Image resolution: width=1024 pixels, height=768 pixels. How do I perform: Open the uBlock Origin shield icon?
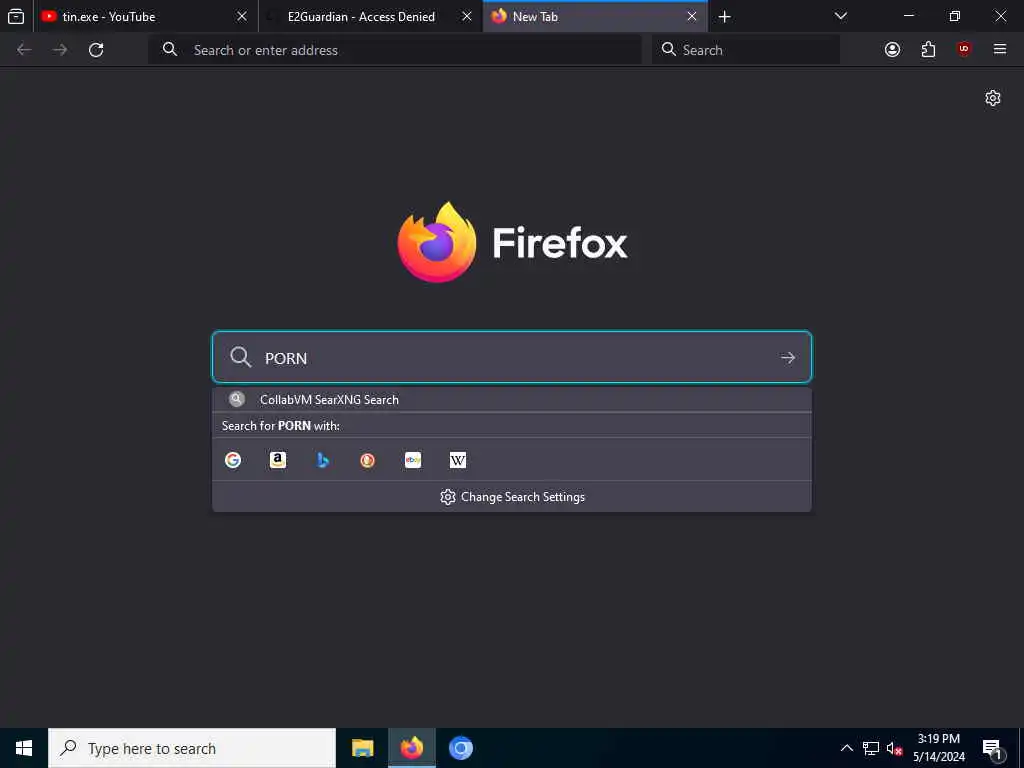tap(964, 50)
